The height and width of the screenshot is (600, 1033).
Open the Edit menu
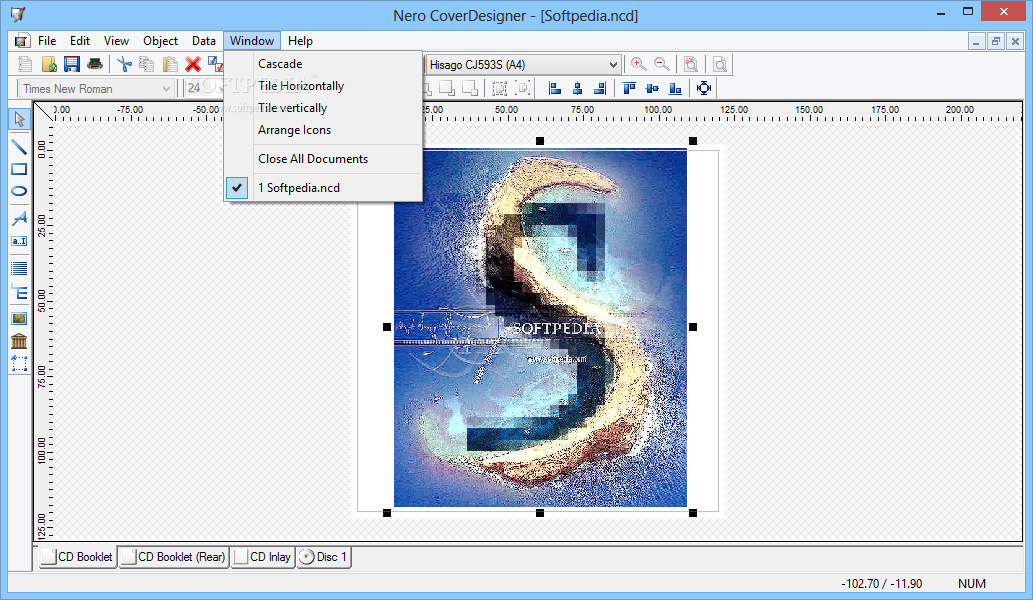(x=80, y=41)
